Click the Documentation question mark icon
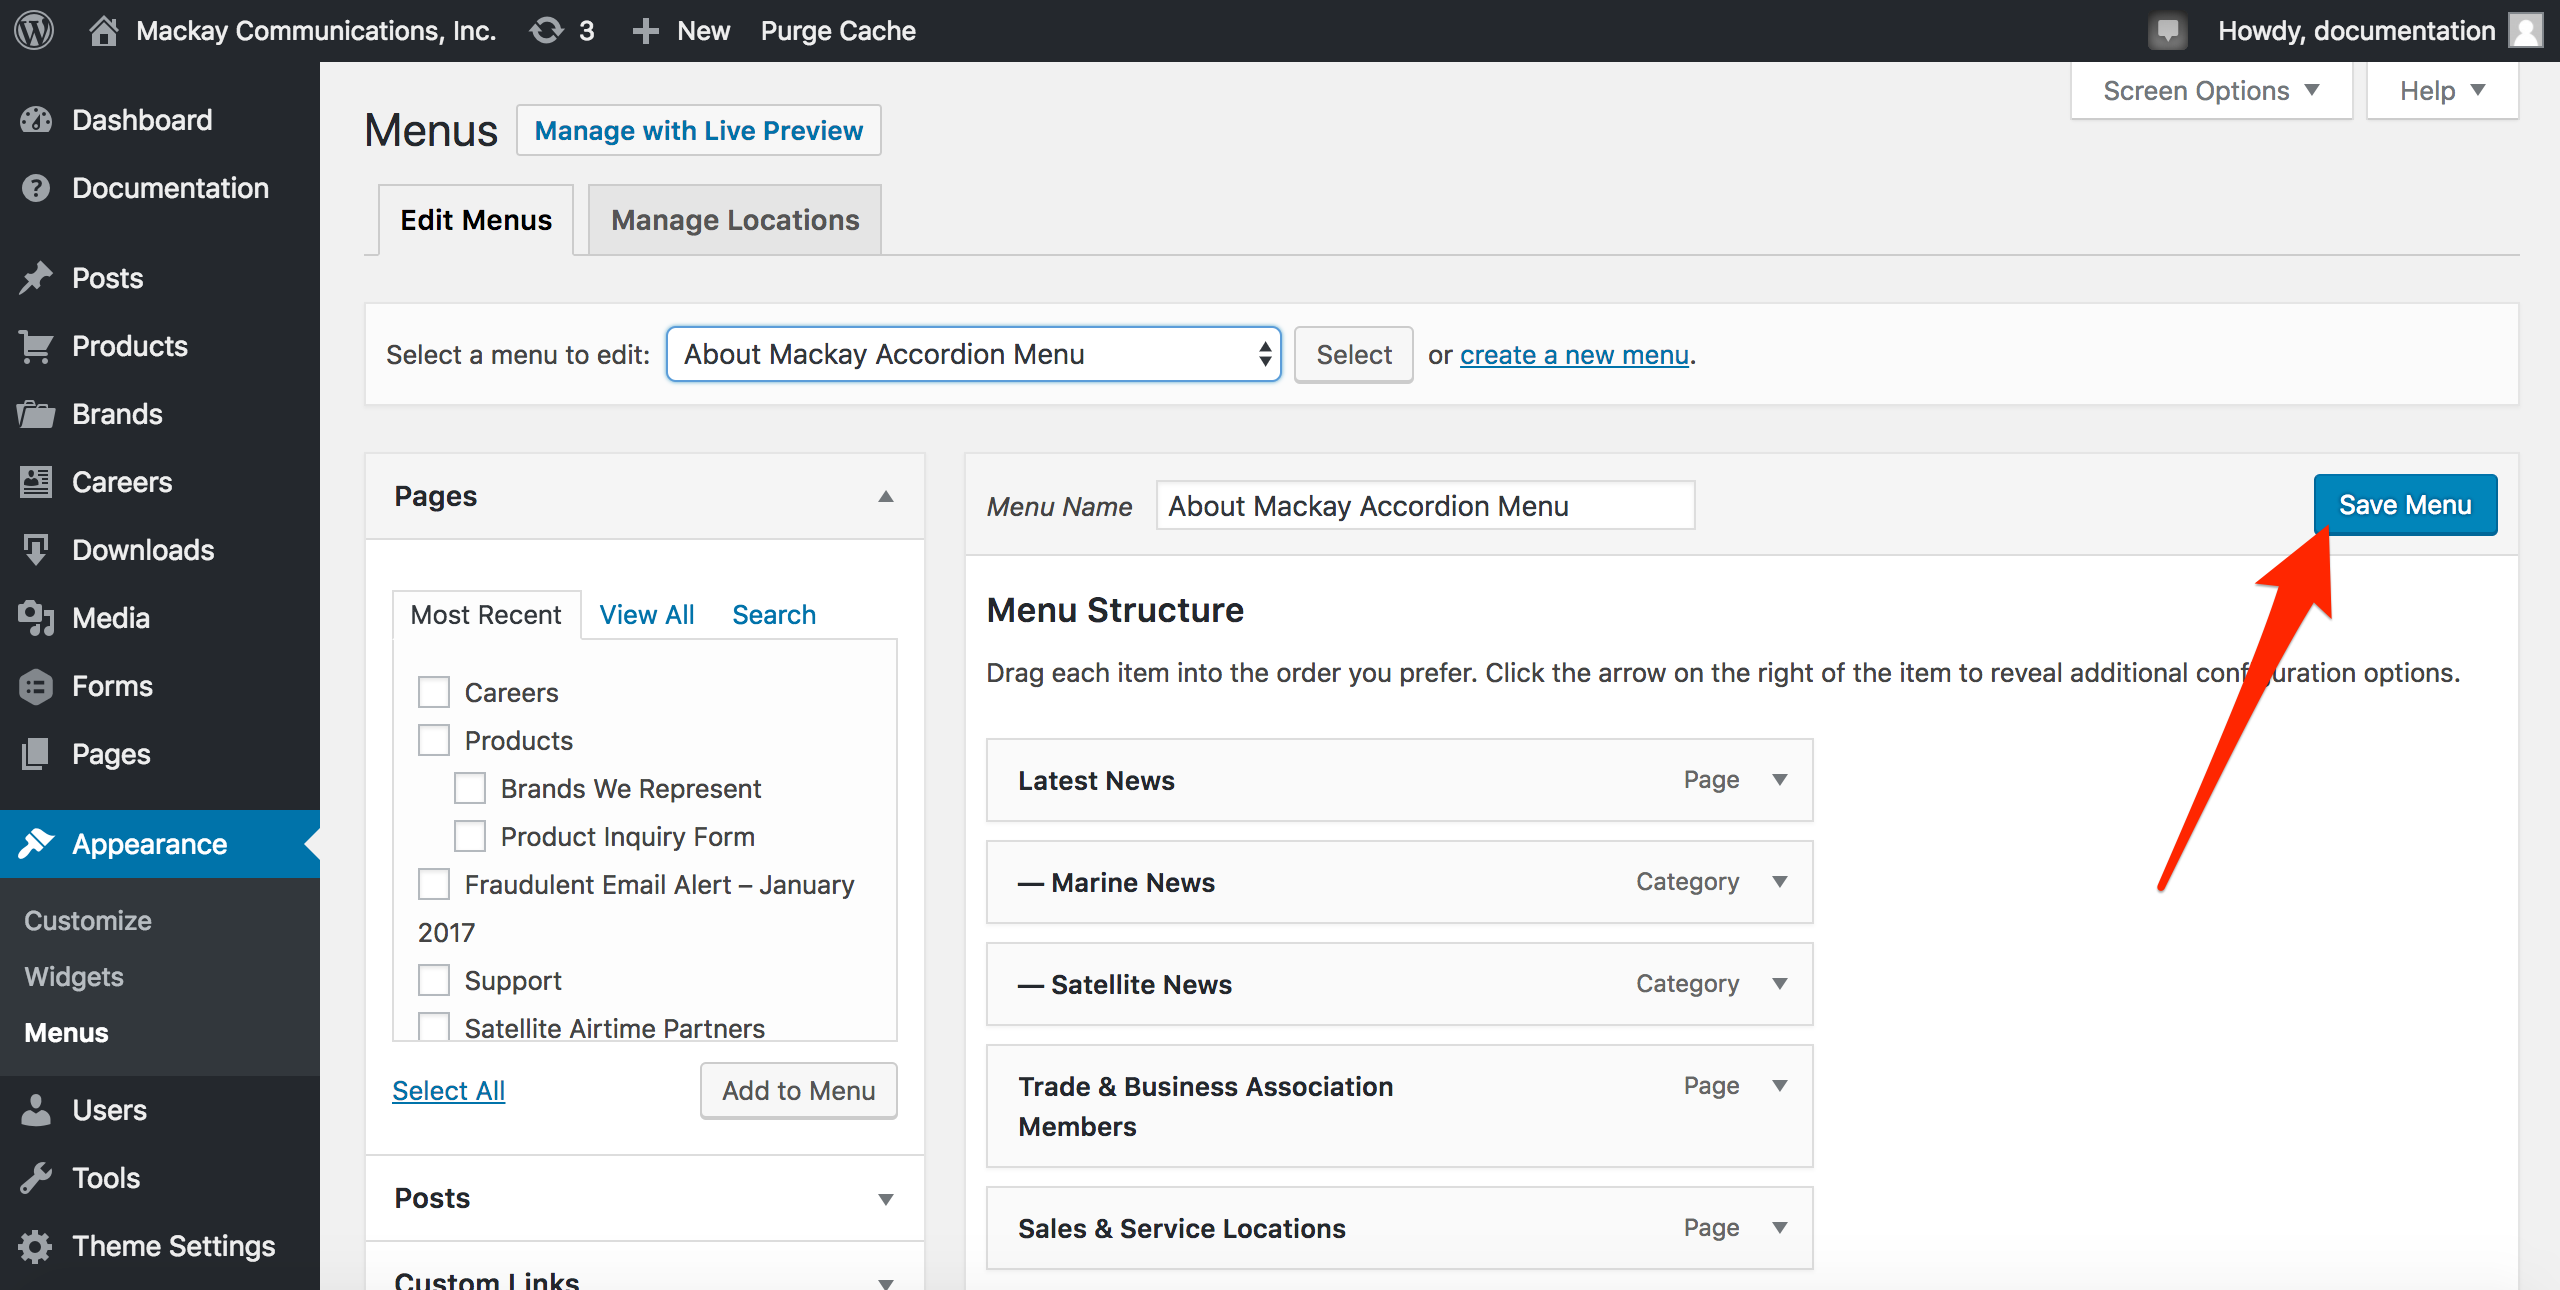The height and width of the screenshot is (1290, 2560). click(36, 188)
